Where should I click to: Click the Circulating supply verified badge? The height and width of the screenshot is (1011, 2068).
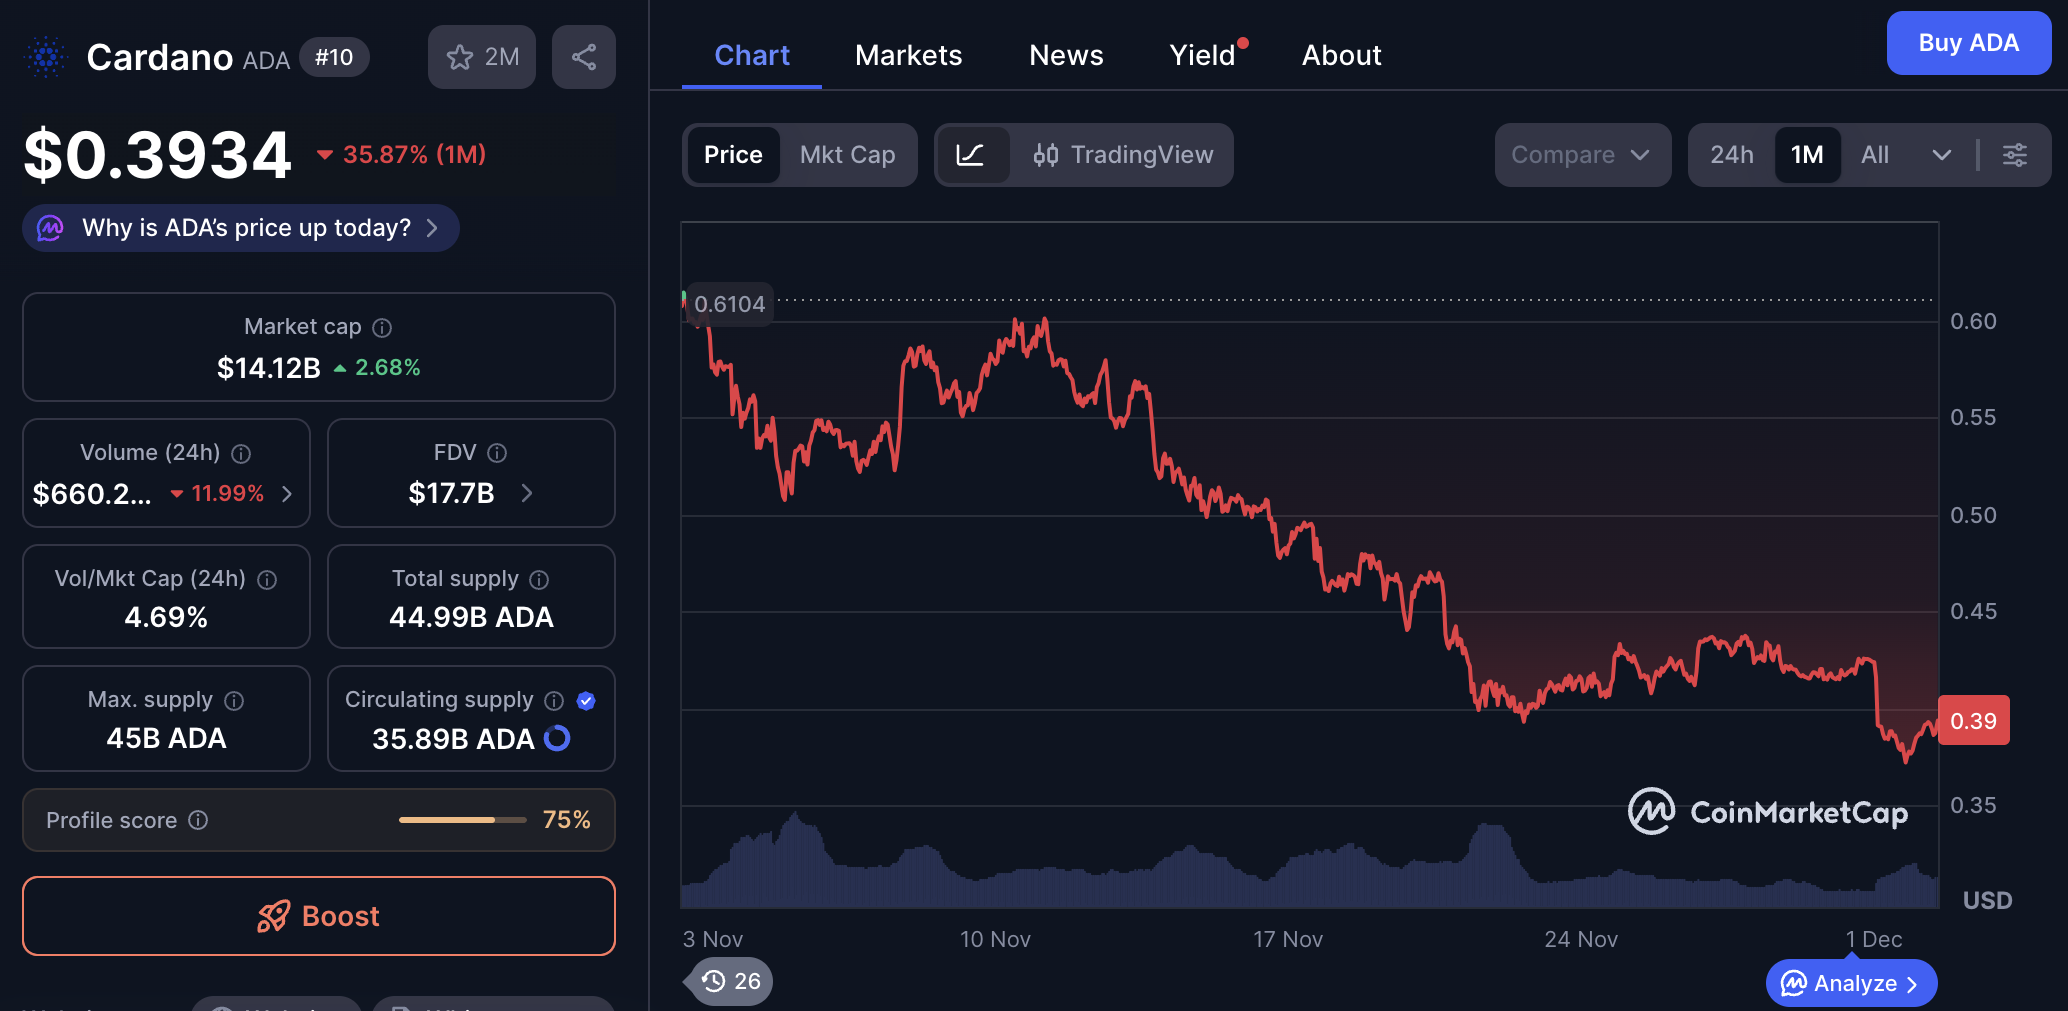click(587, 700)
